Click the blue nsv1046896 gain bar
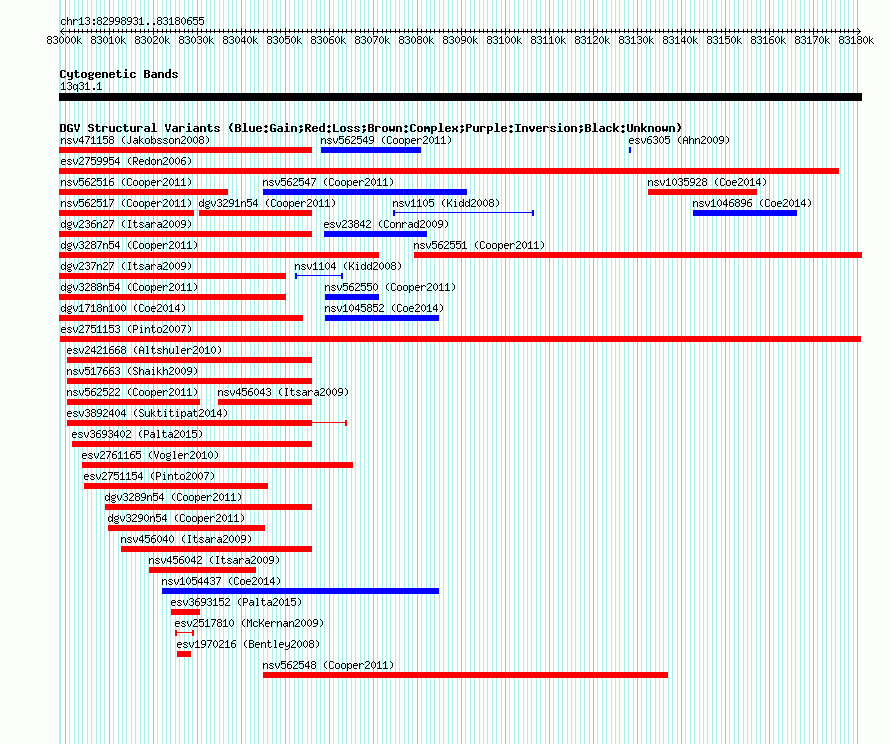 click(x=745, y=213)
